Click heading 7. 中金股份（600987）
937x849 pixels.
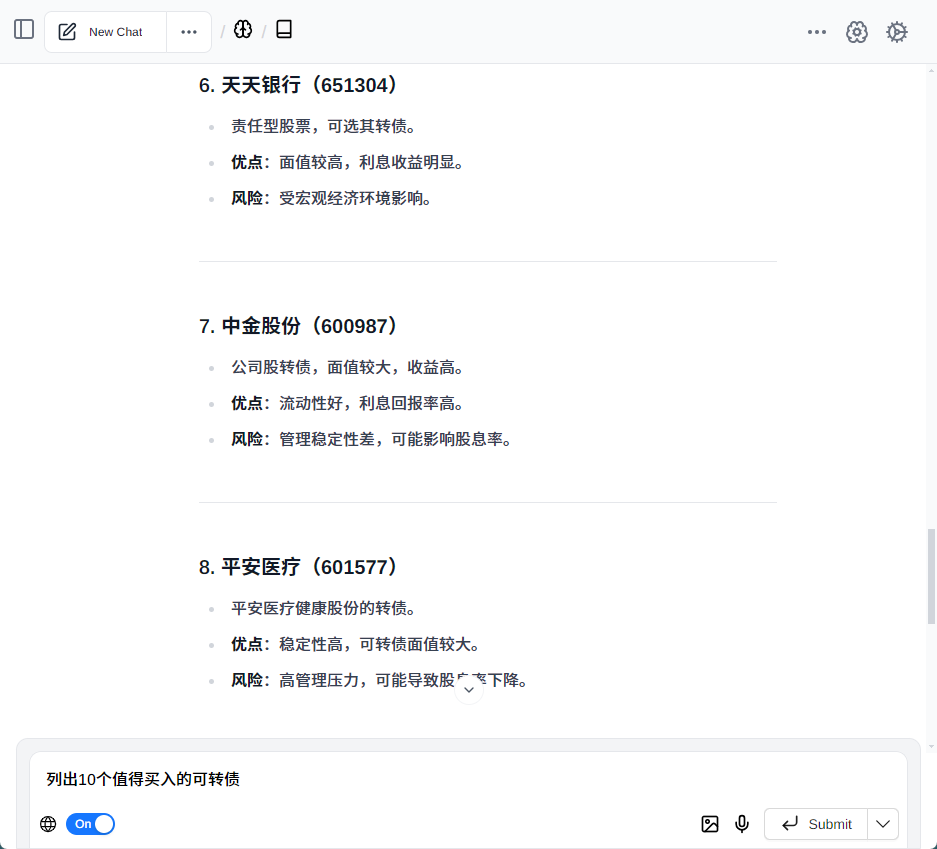(298, 326)
